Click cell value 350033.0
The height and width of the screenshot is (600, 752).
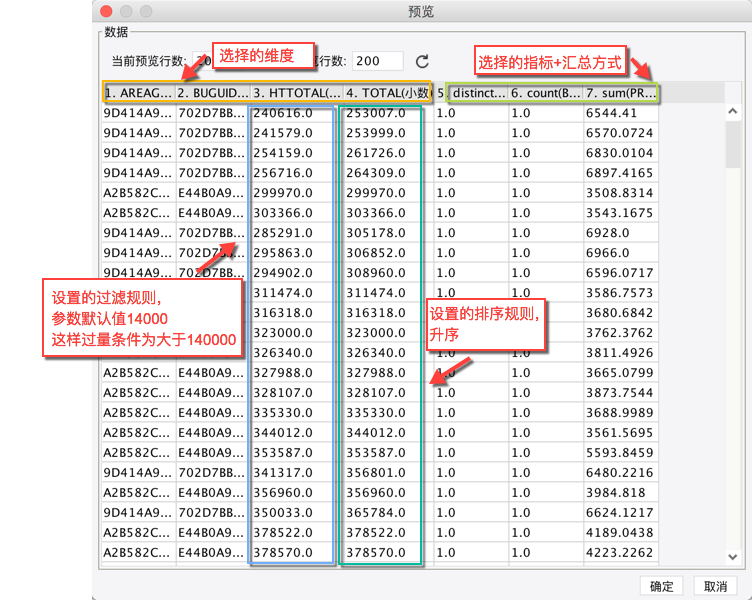tap(283, 513)
